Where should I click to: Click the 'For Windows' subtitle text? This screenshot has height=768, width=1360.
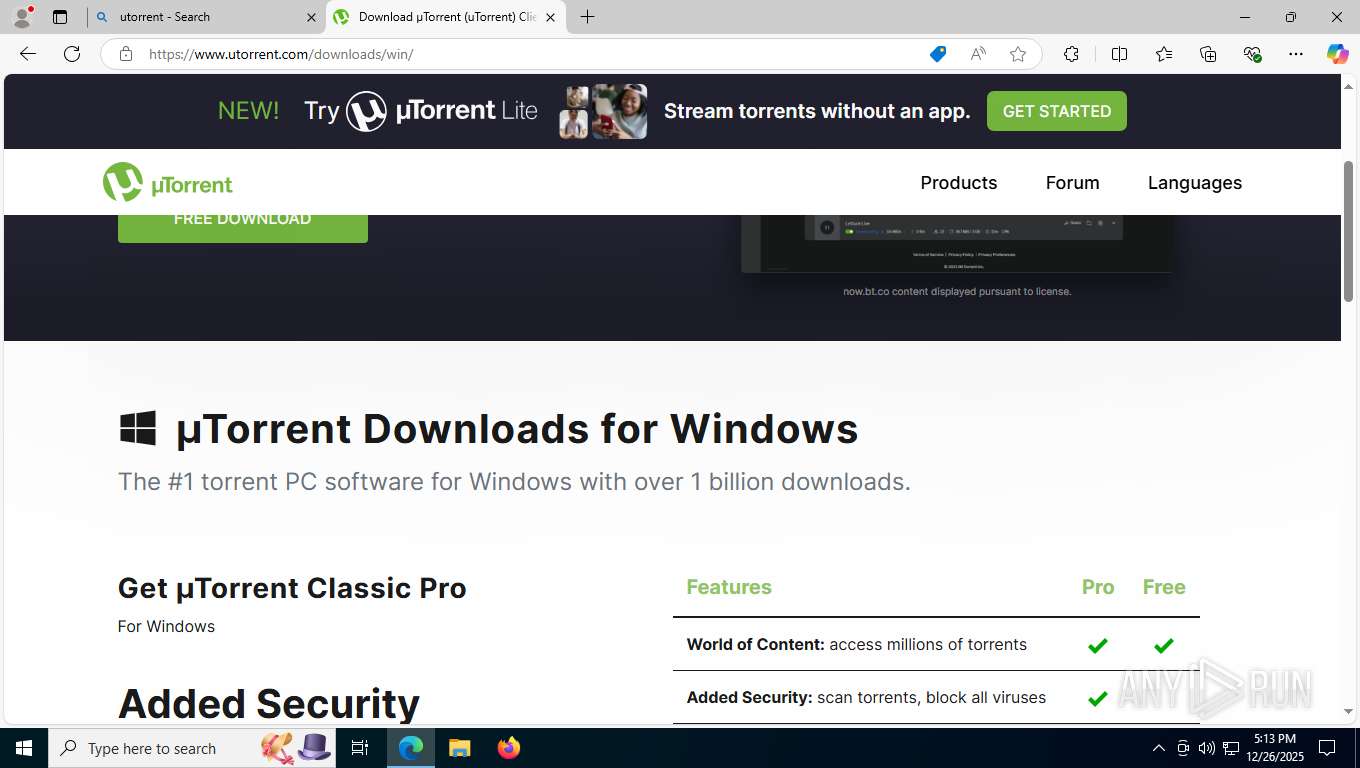tap(166, 626)
